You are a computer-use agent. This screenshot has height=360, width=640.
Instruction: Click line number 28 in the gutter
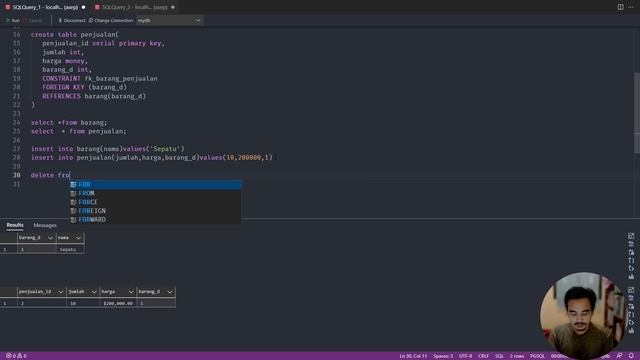tap(16, 158)
